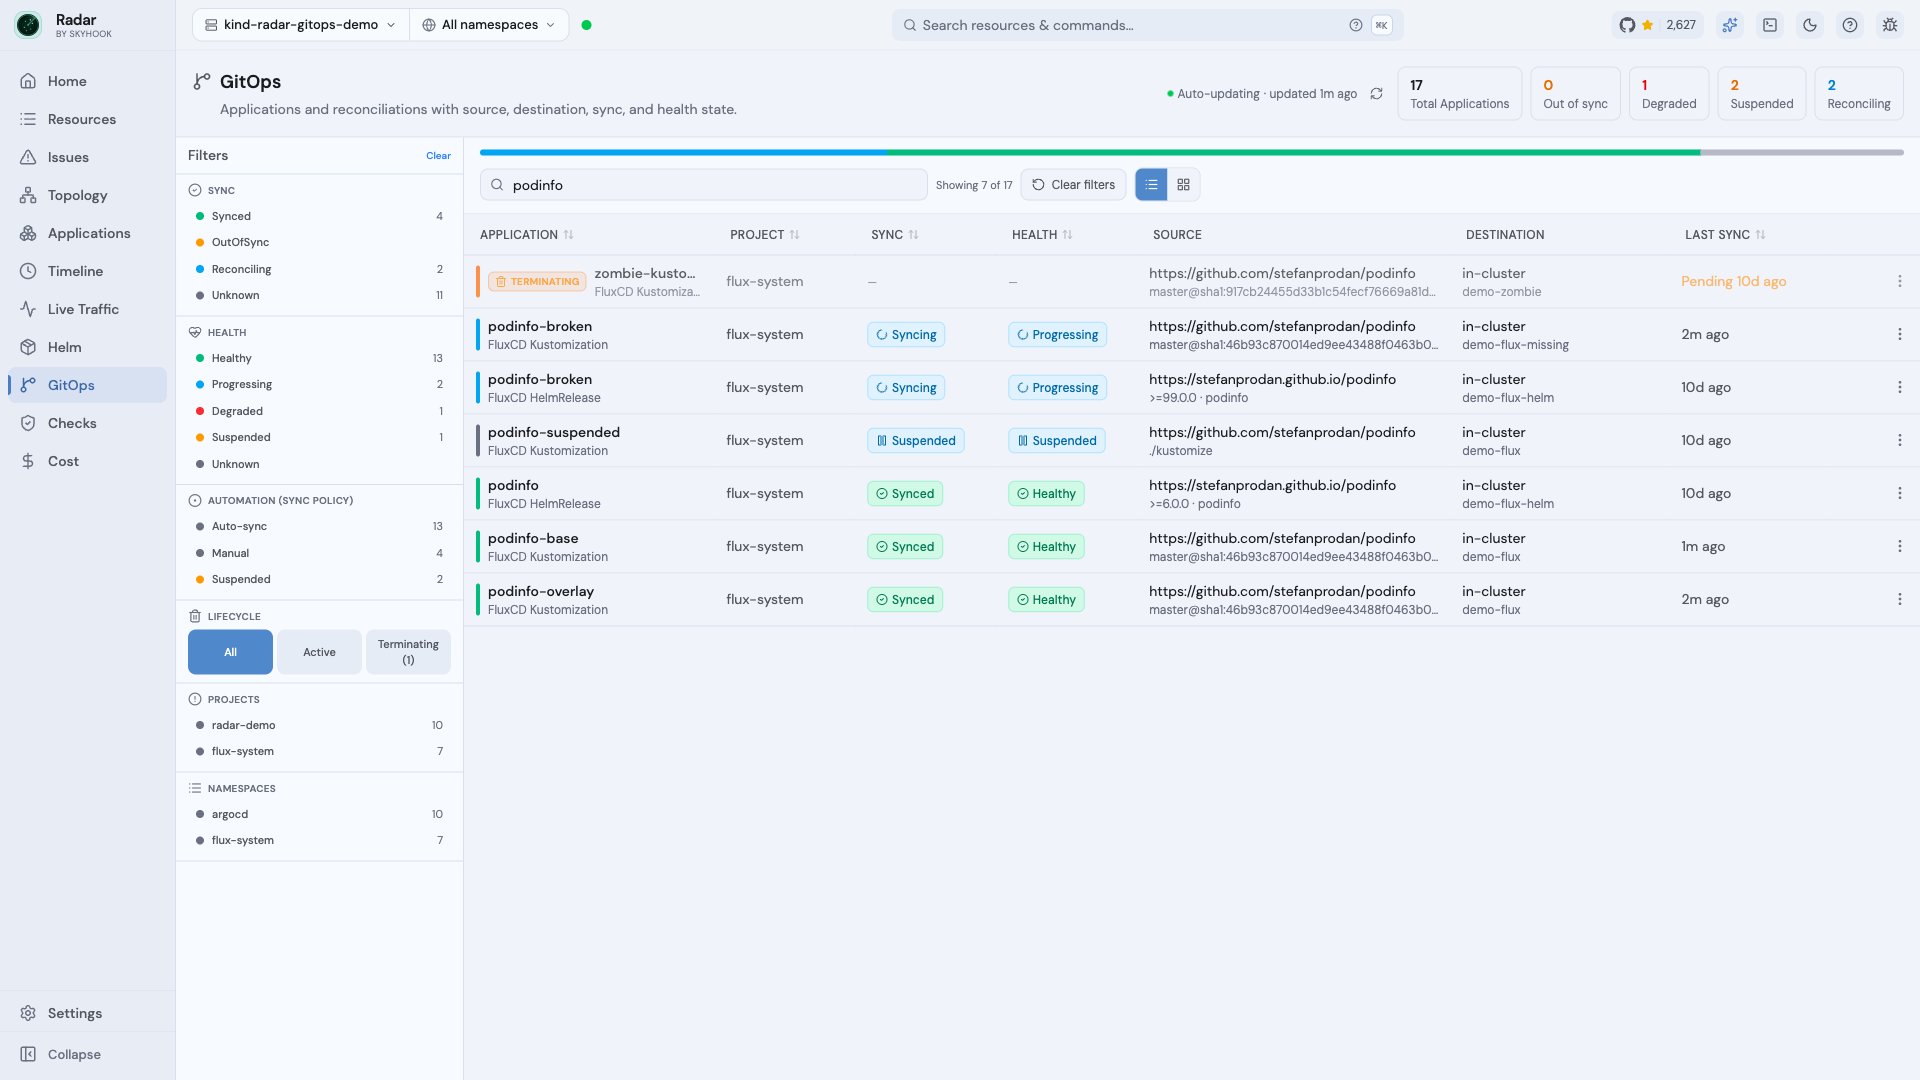1920x1080 pixels.
Task: Click Clear link in Filters panel
Action: click(x=438, y=156)
